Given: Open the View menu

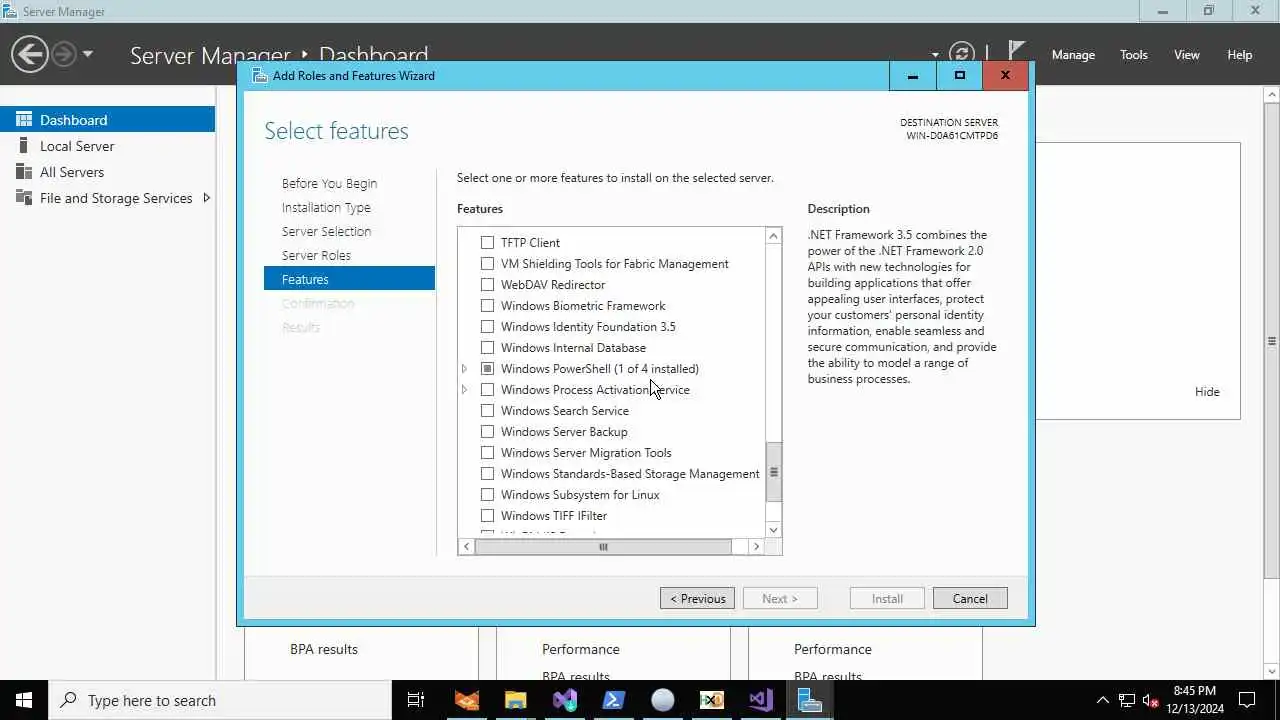Looking at the screenshot, I should tap(1187, 55).
